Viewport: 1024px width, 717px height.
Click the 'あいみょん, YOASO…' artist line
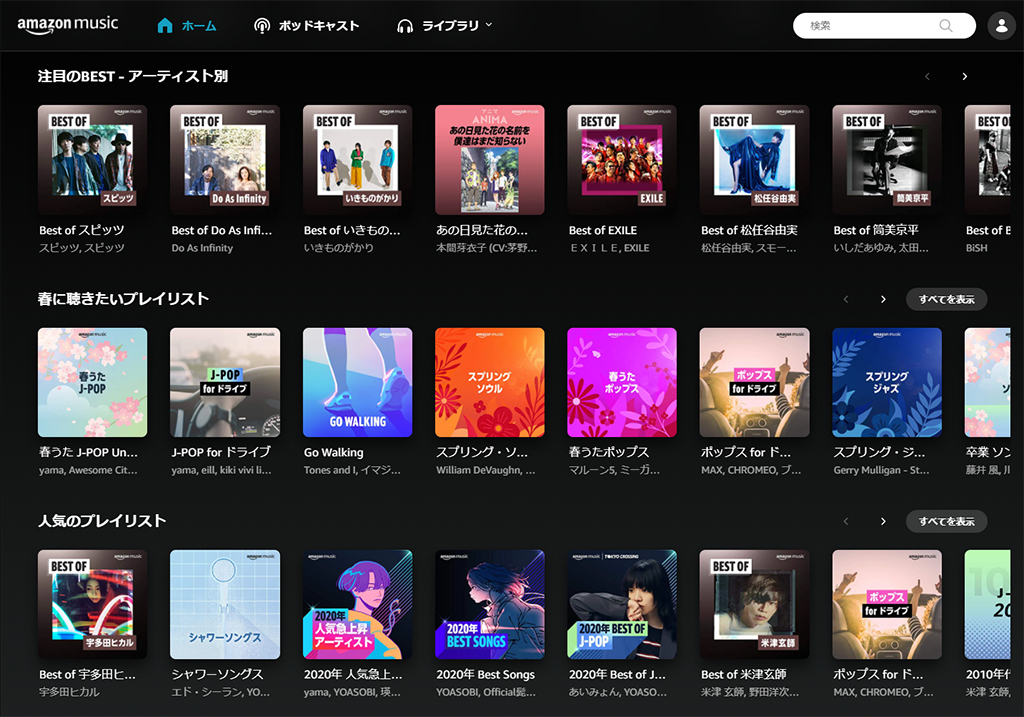(x=618, y=692)
